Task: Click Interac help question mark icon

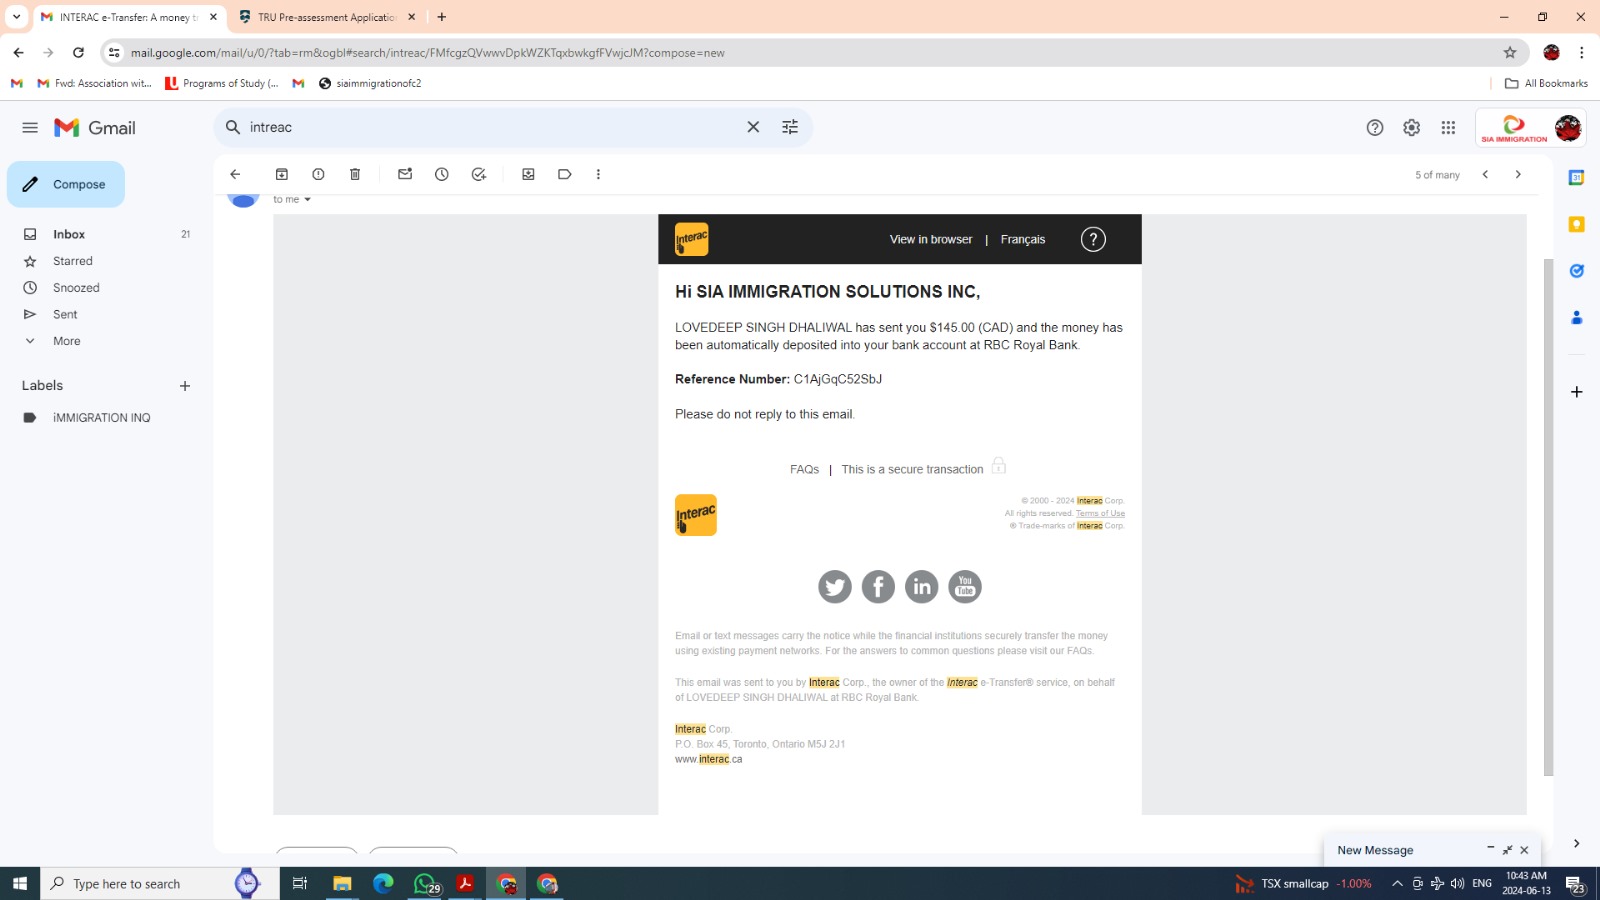Action: (1093, 239)
